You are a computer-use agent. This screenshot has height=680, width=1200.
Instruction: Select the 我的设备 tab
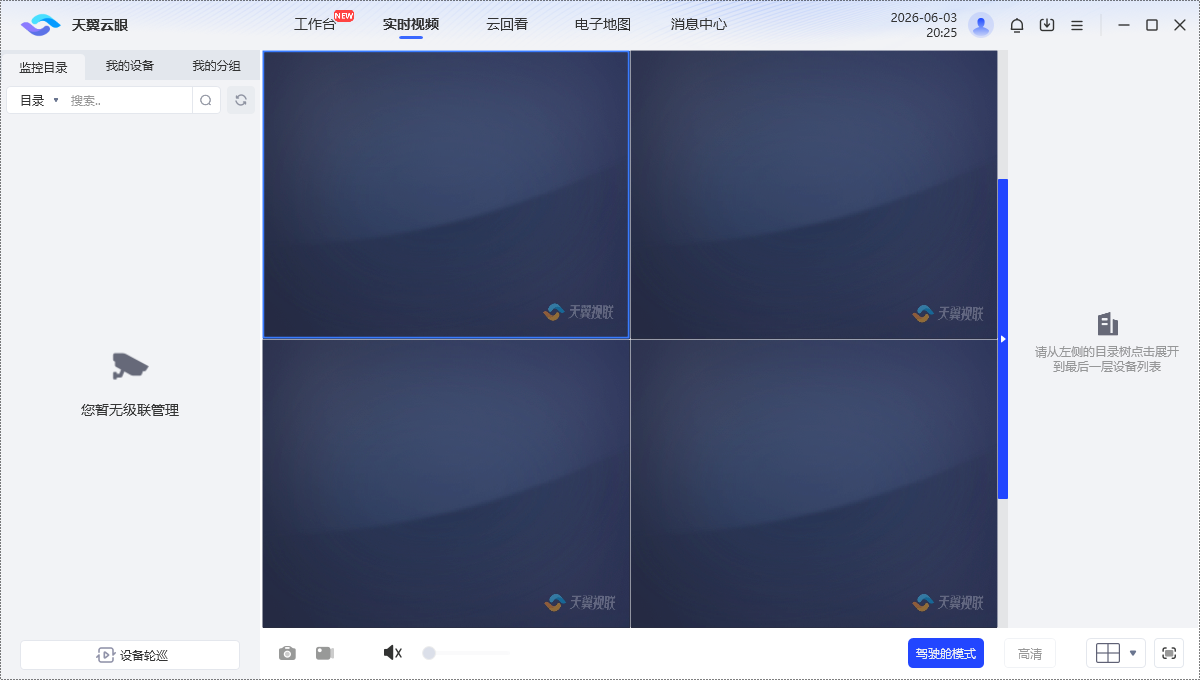point(130,66)
